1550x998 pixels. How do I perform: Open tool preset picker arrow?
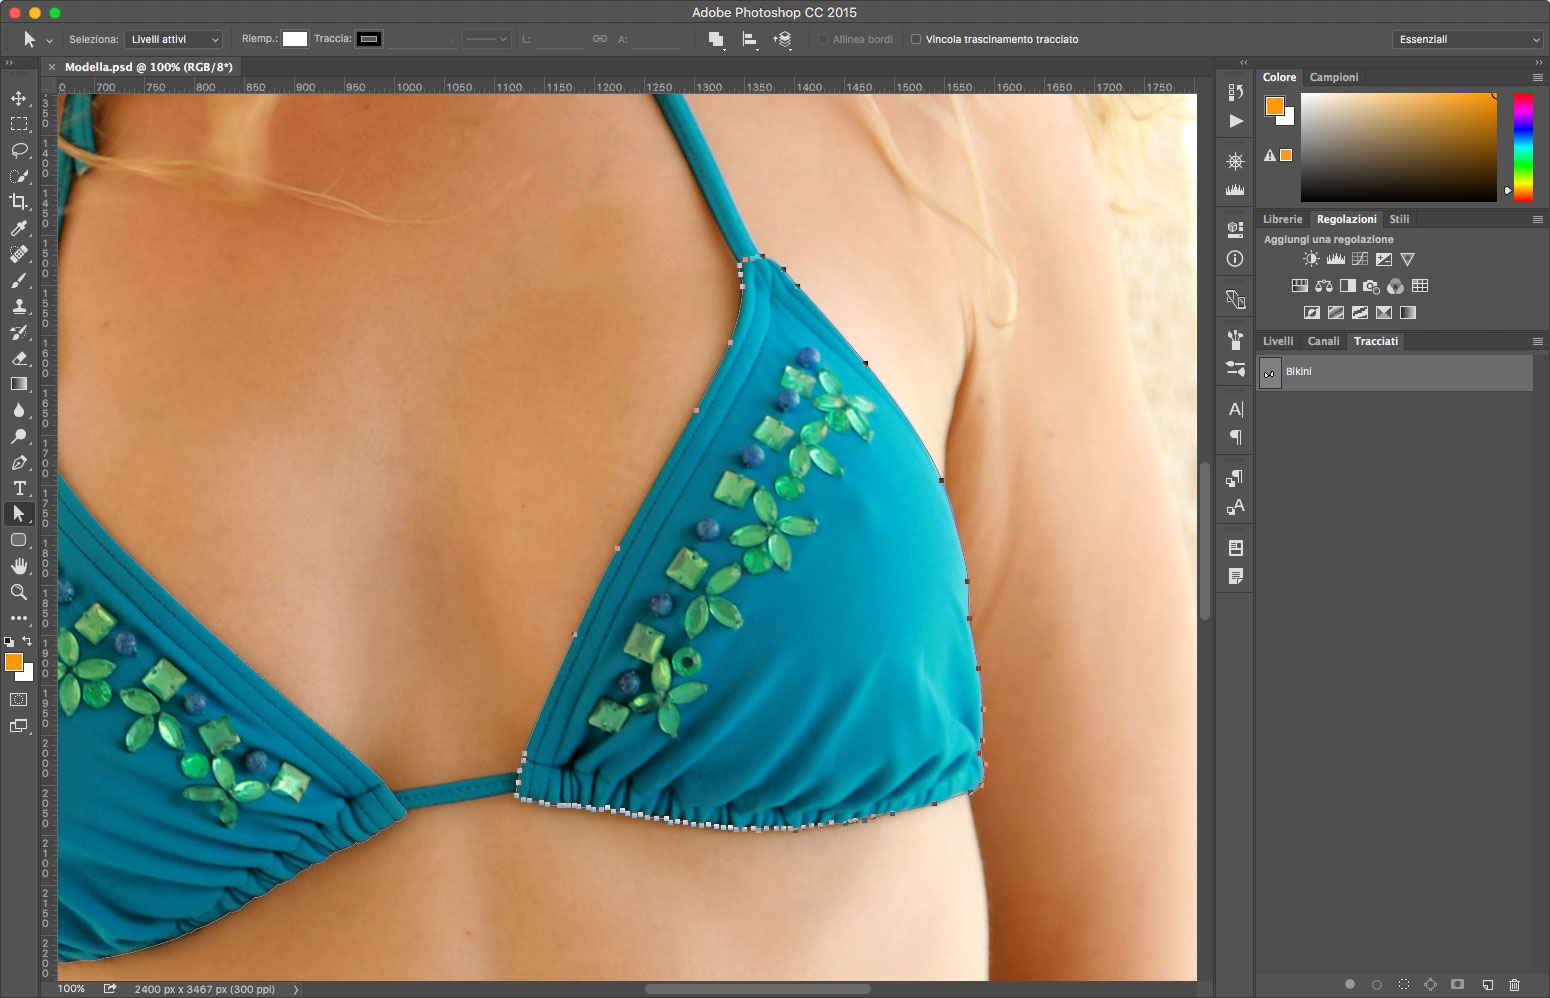tap(49, 40)
